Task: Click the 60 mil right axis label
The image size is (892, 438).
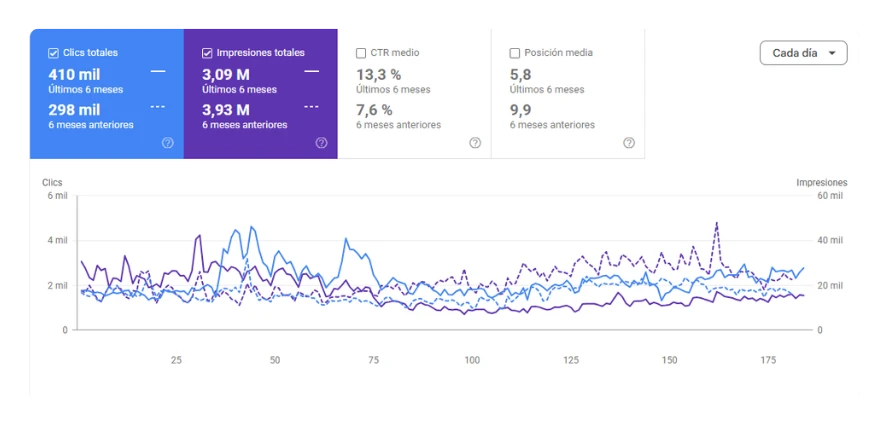Action: point(830,196)
